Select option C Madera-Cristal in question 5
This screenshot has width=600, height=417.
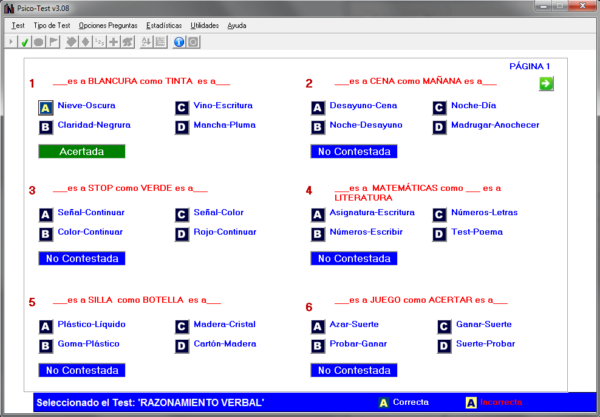(x=181, y=326)
